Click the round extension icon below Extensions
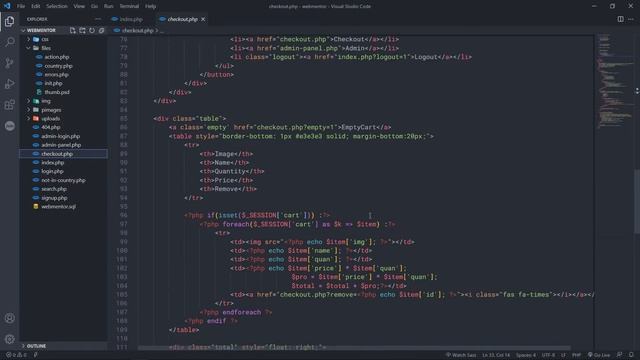Screen dimensions: 640x360 (10, 126)
